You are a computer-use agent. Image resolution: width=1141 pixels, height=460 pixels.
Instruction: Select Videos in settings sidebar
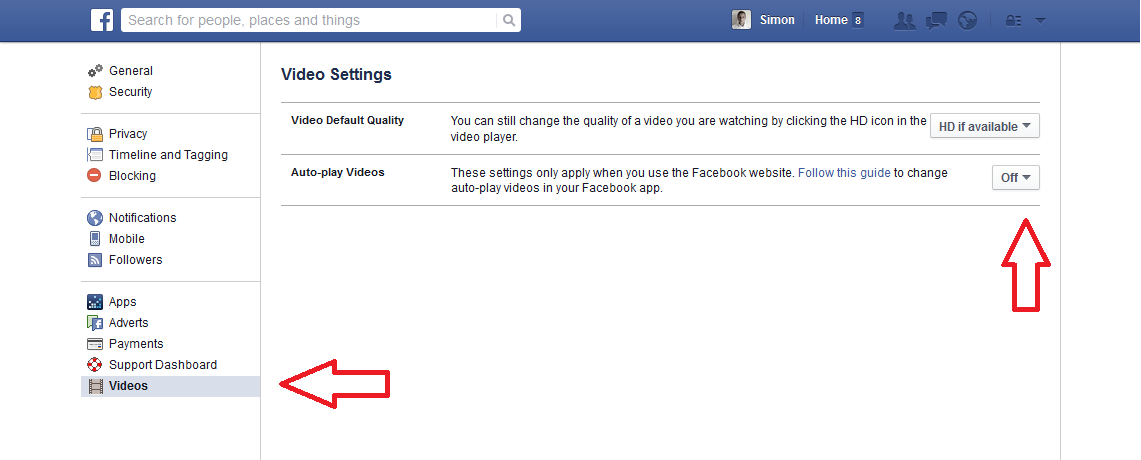(x=170, y=386)
